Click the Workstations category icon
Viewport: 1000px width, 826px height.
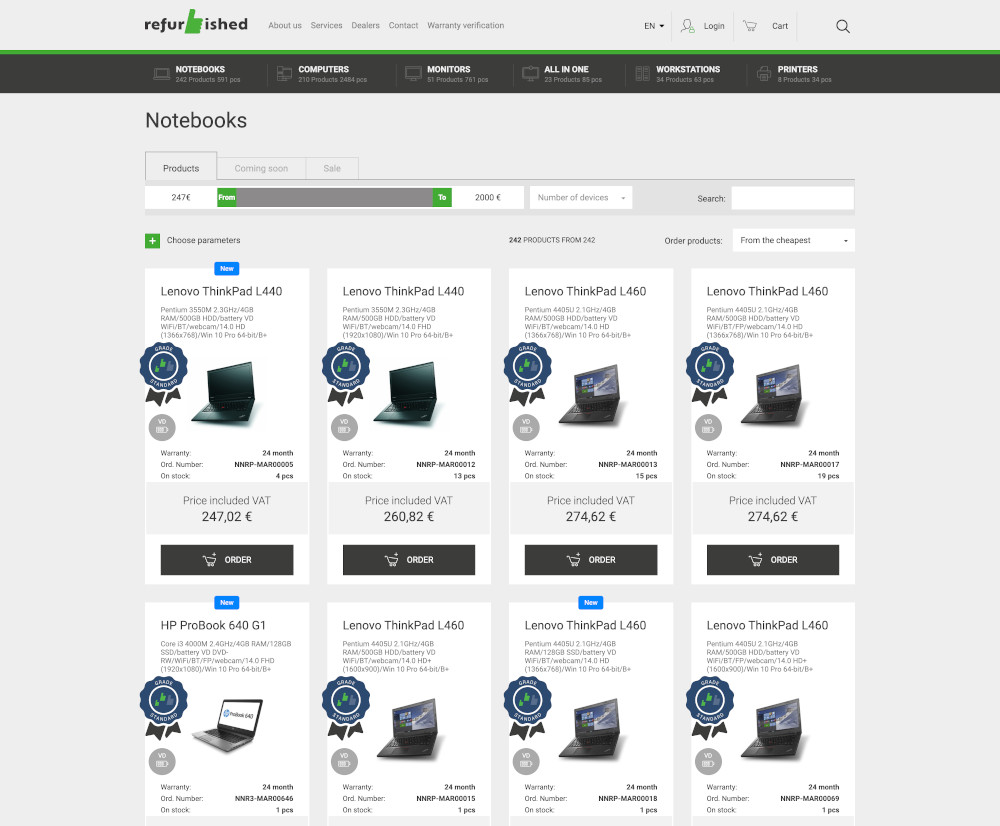[642, 74]
